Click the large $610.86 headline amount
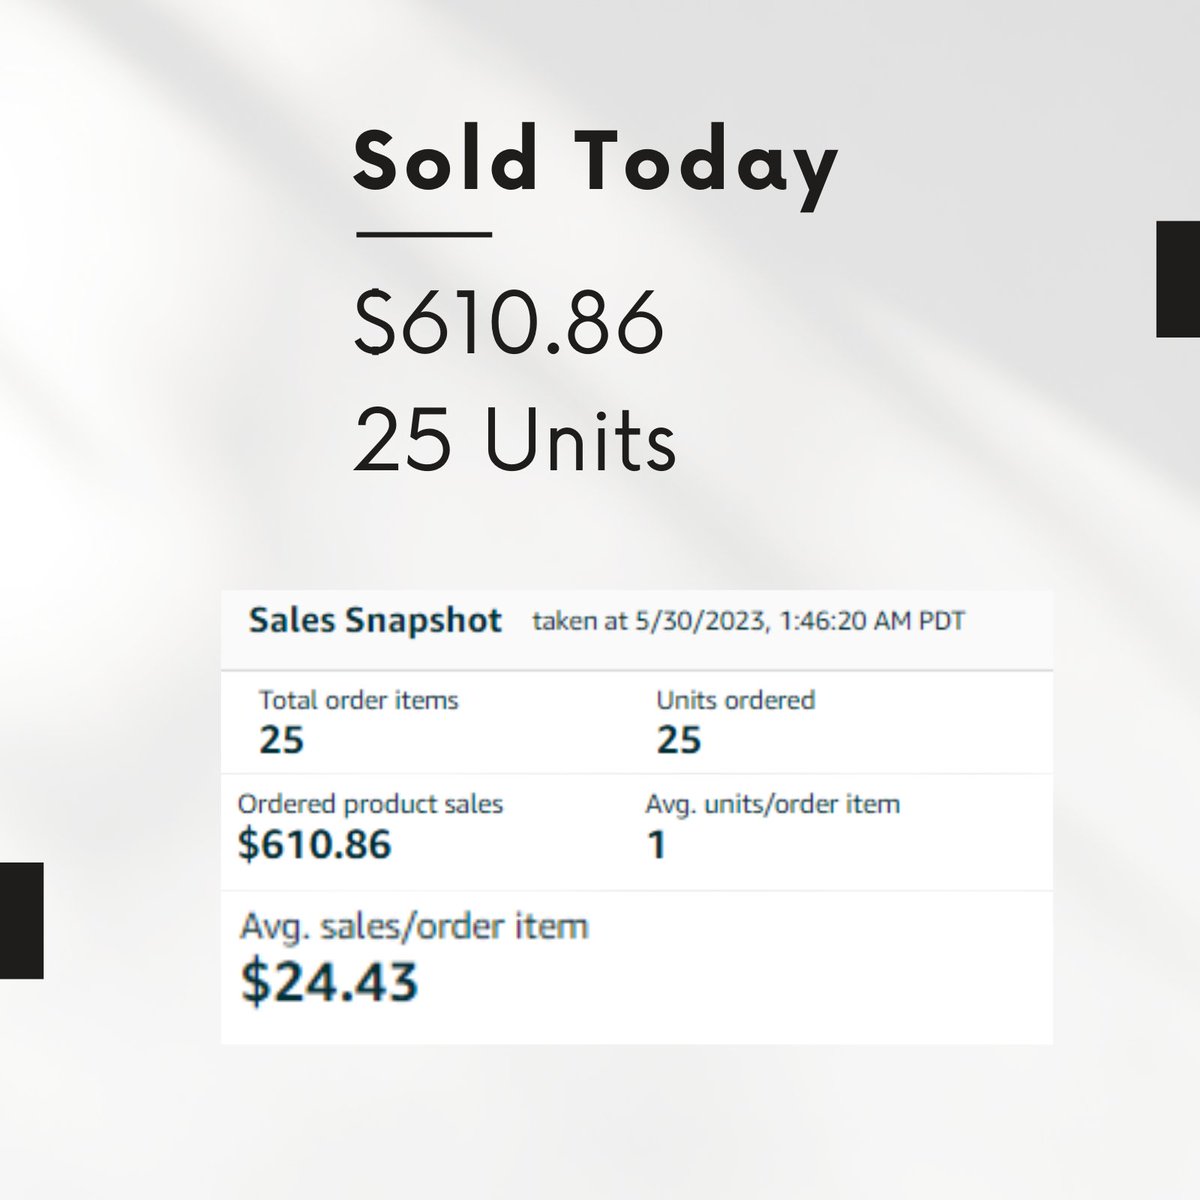The height and width of the screenshot is (1200, 1200). pos(509,323)
